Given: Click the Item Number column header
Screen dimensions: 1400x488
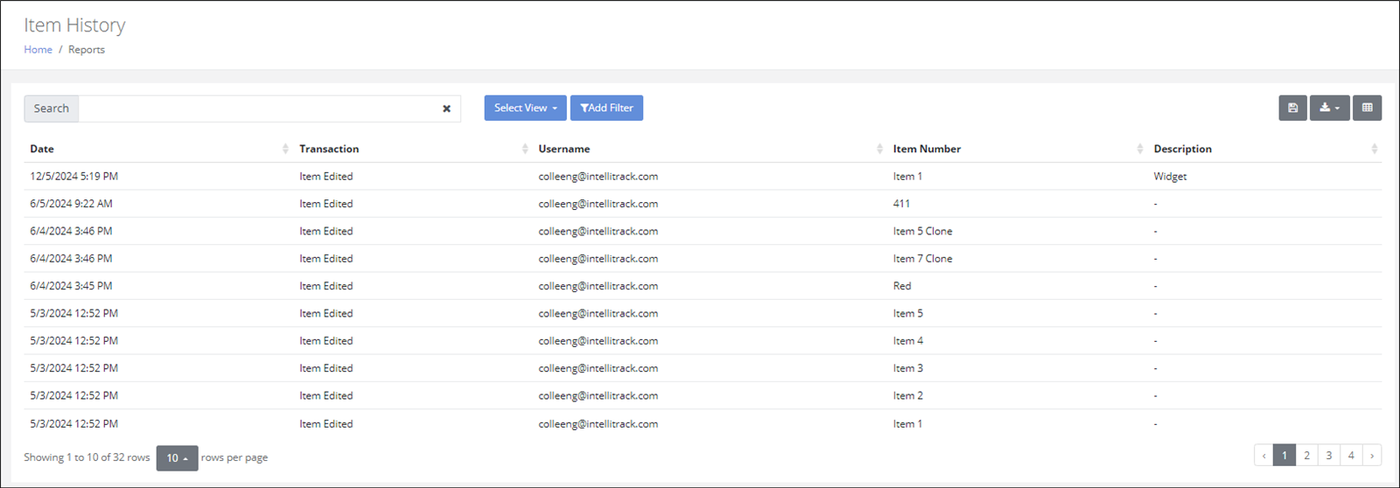Looking at the screenshot, I should point(927,149).
